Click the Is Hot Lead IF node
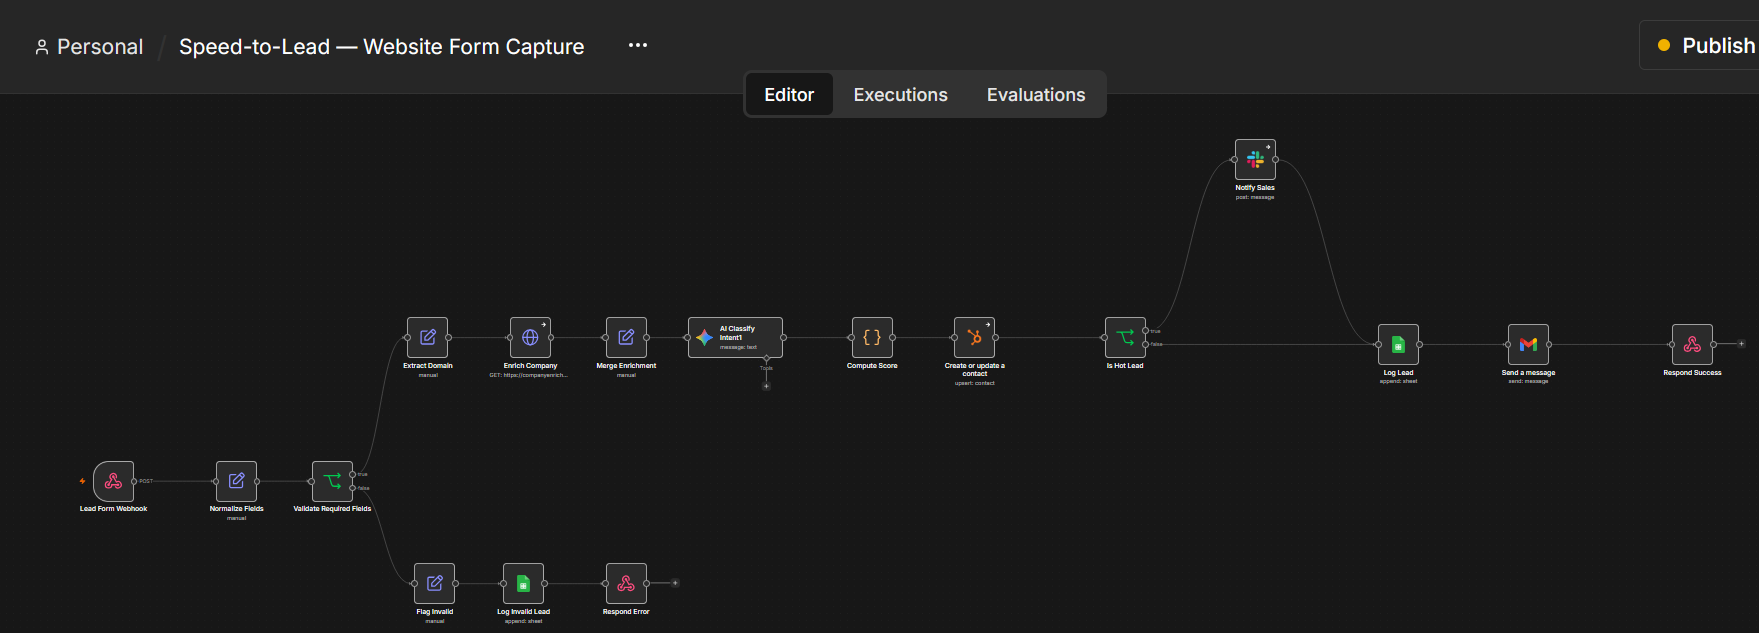The height and width of the screenshot is (633, 1759). [1125, 338]
